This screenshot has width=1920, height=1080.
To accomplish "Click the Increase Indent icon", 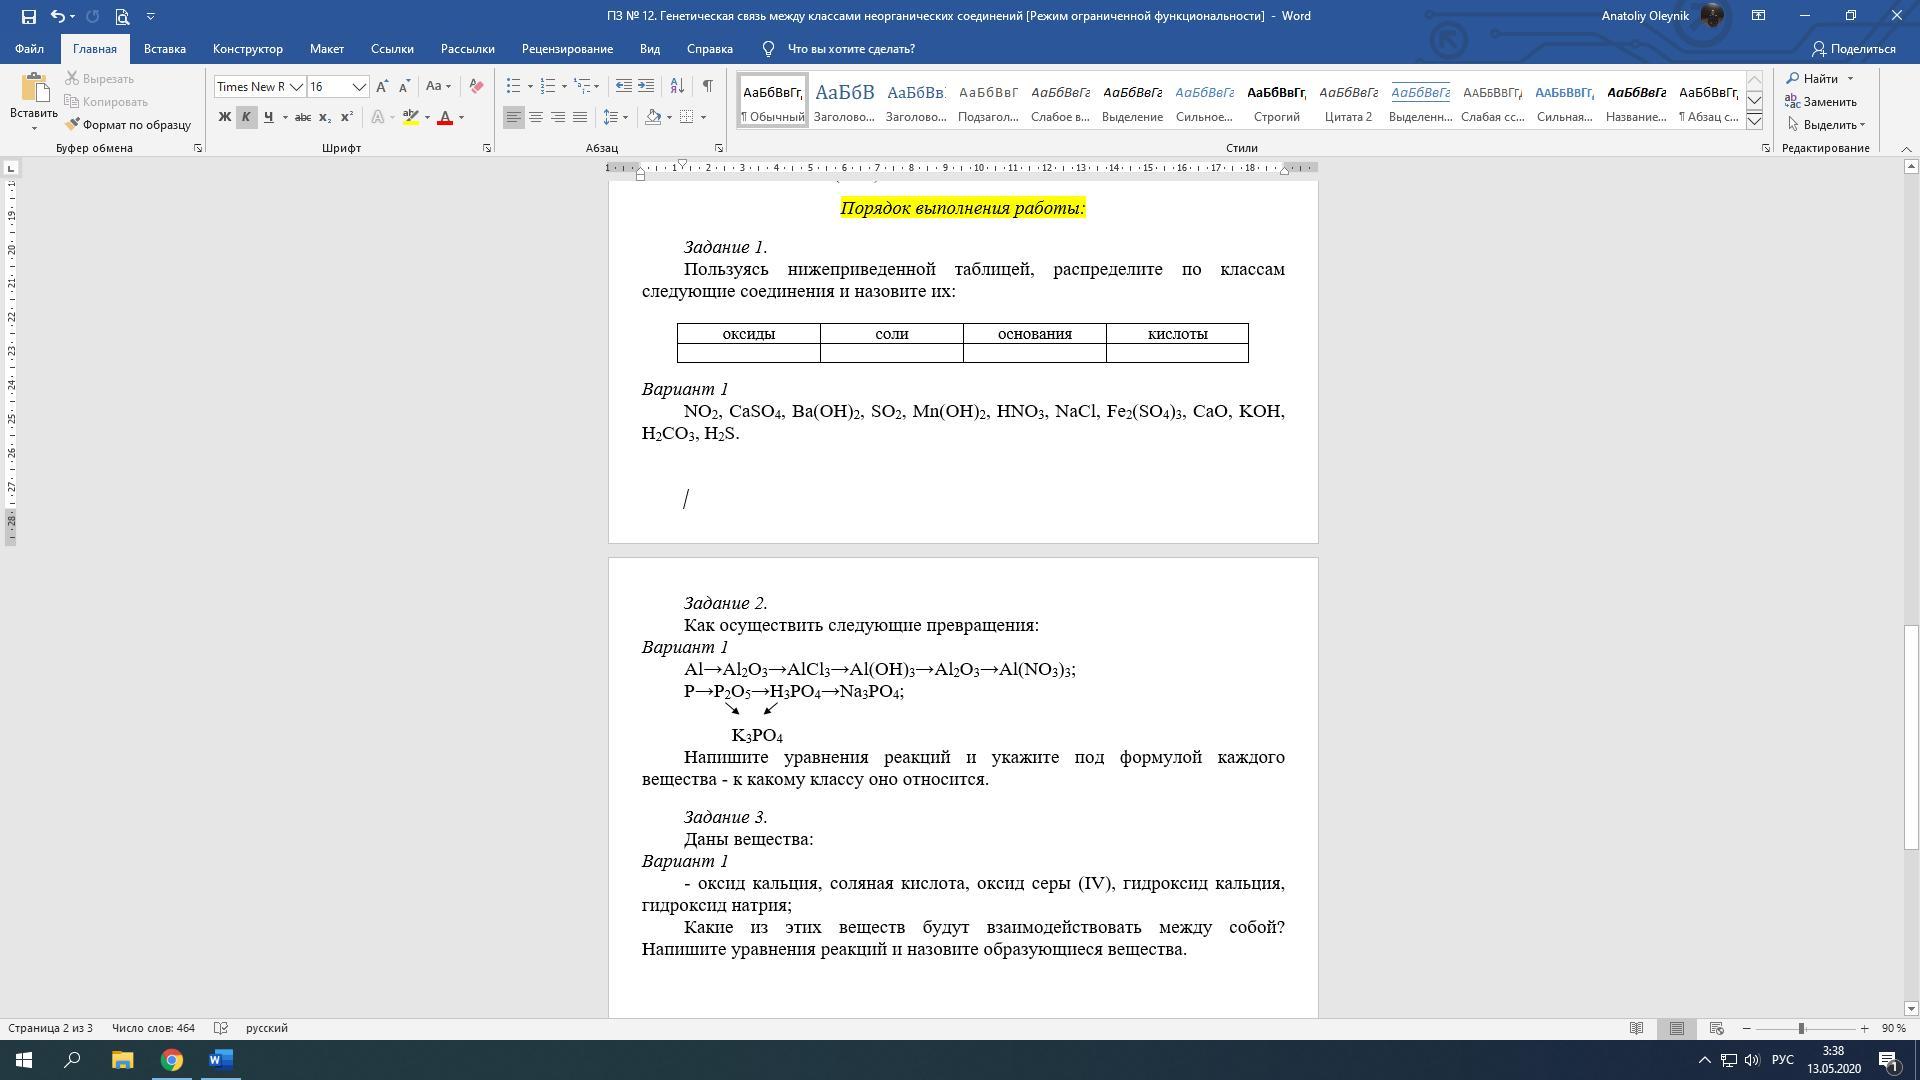I will tap(646, 87).
